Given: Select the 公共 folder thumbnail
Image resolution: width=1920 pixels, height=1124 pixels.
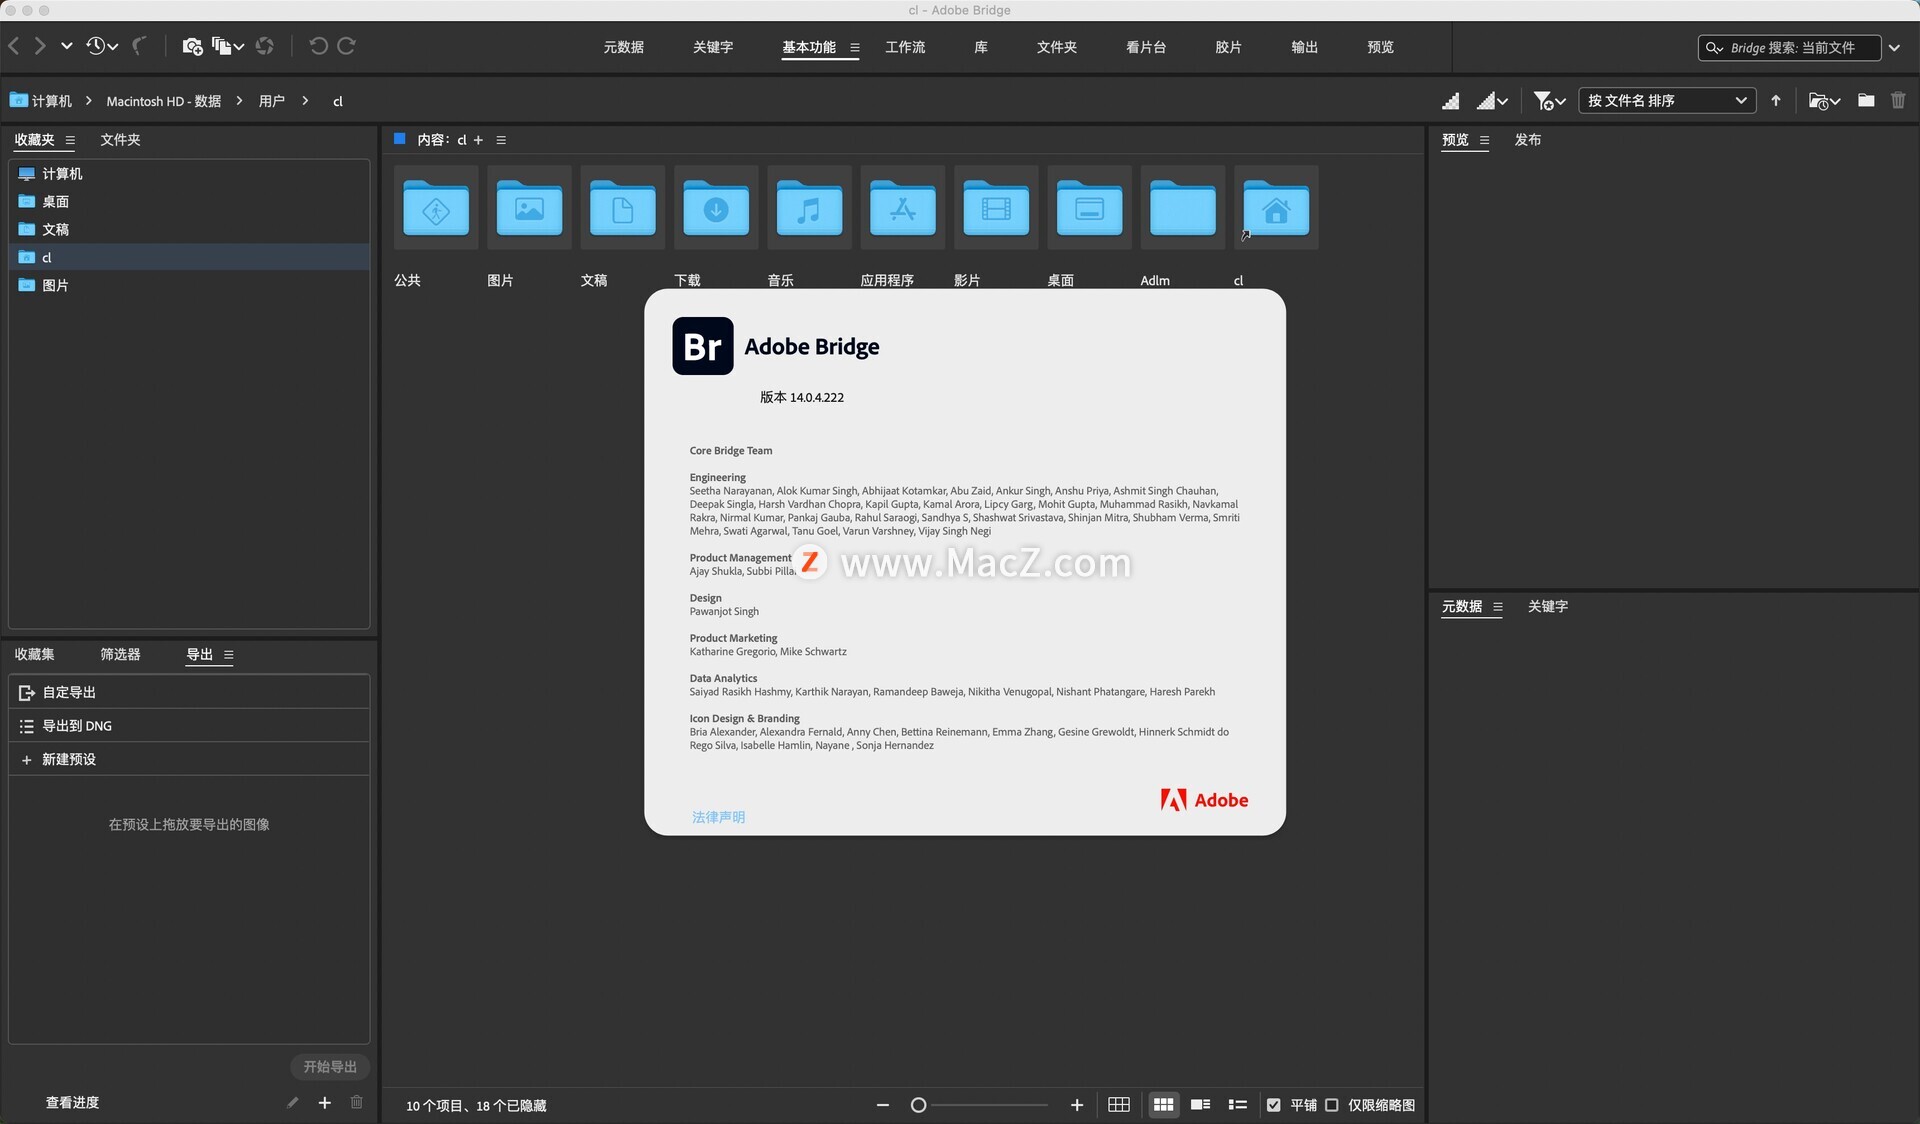Looking at the screenshot, I should [436, 208].
